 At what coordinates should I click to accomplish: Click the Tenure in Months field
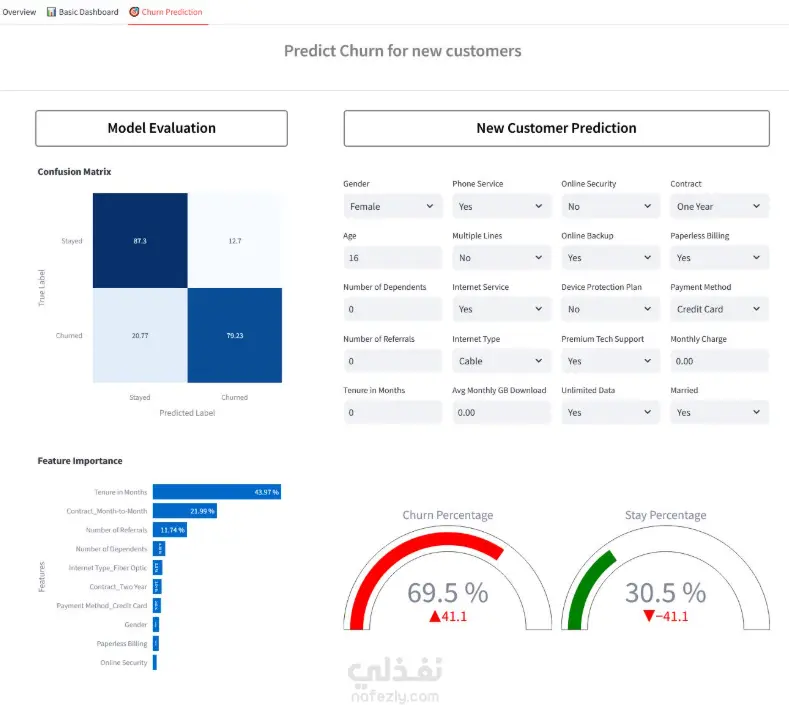(x=392, y=412)
